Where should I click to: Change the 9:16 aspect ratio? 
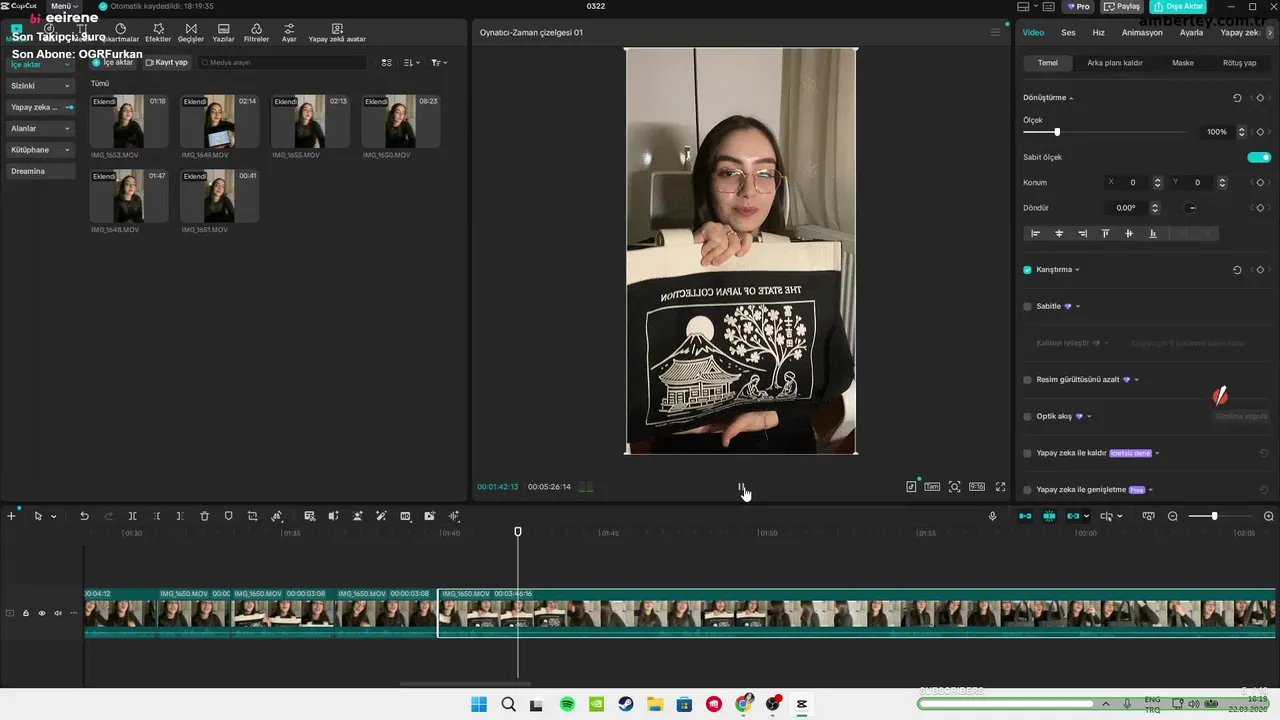point(977,487)
